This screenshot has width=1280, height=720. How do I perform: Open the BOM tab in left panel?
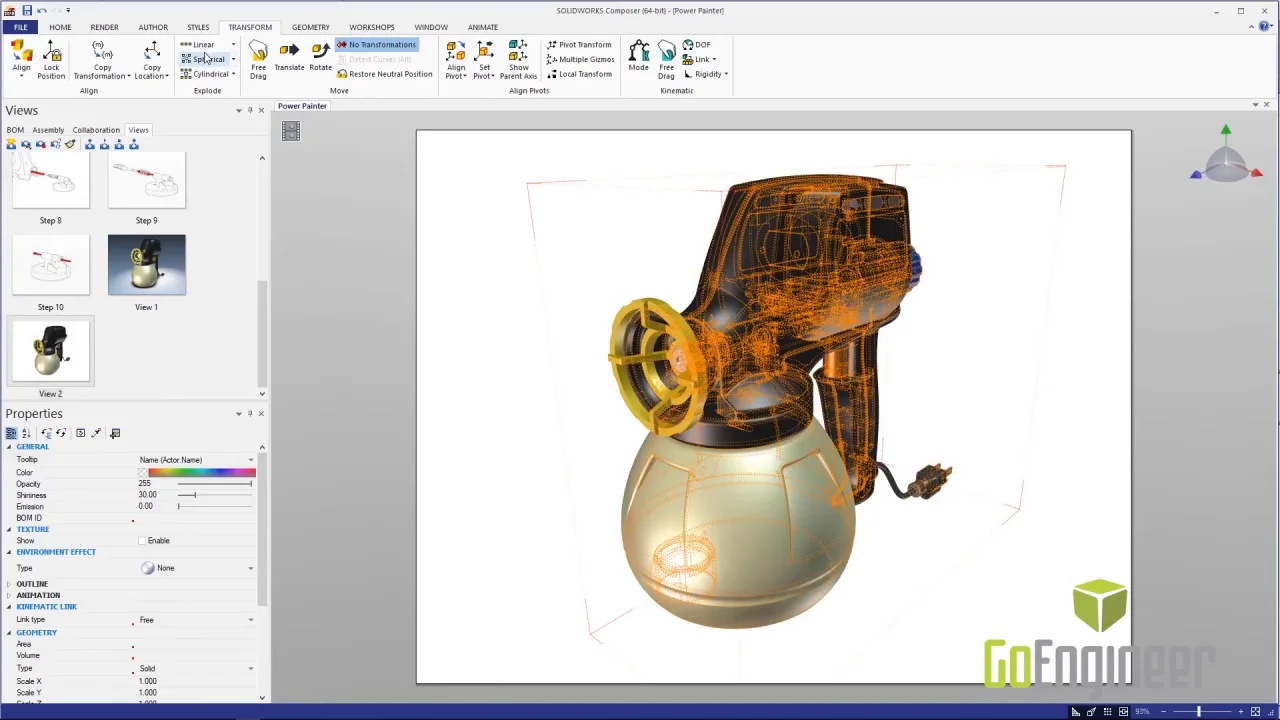click(15, 130)
